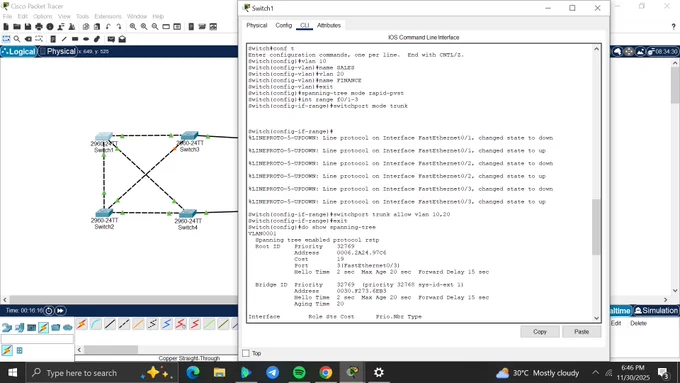This screenshot has width=680, height=383.
Task: Zoom out of the workspace
Action: pos(155,27)
